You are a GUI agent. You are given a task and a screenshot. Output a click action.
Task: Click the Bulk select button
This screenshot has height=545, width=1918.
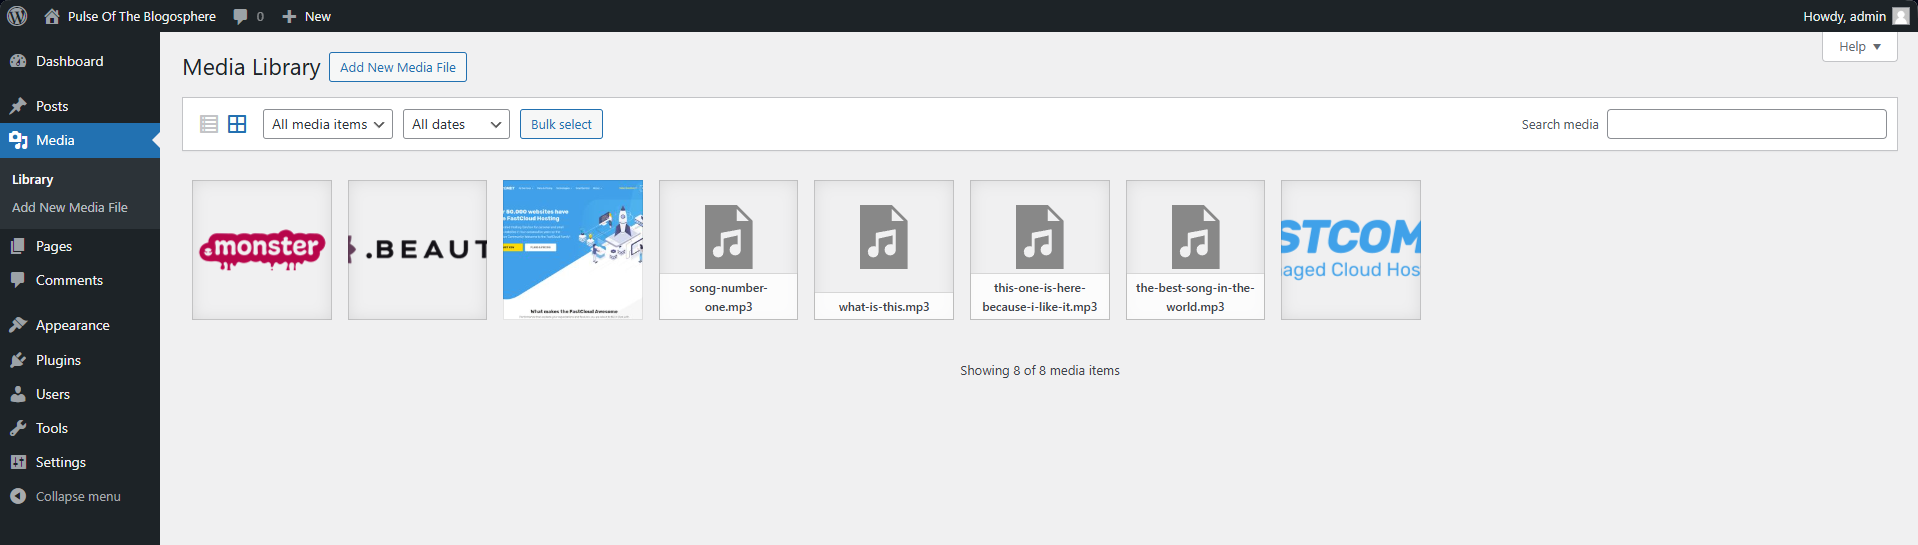point(561,124)
